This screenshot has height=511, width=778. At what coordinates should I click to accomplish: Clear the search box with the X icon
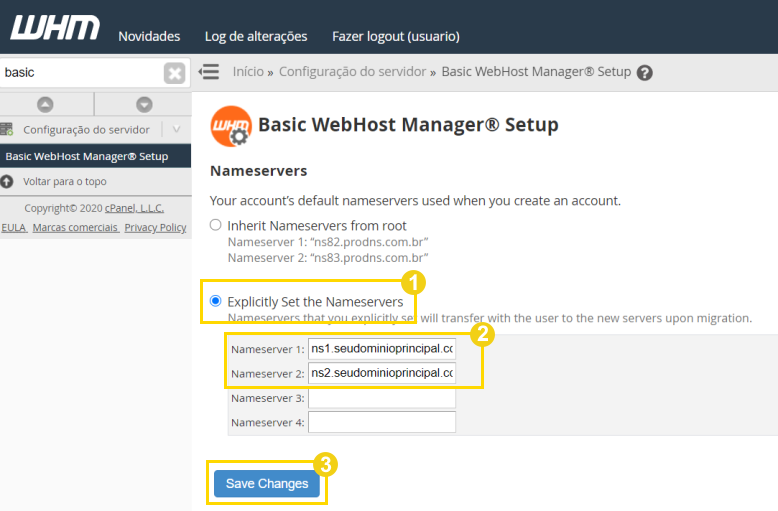coord(175,73)
